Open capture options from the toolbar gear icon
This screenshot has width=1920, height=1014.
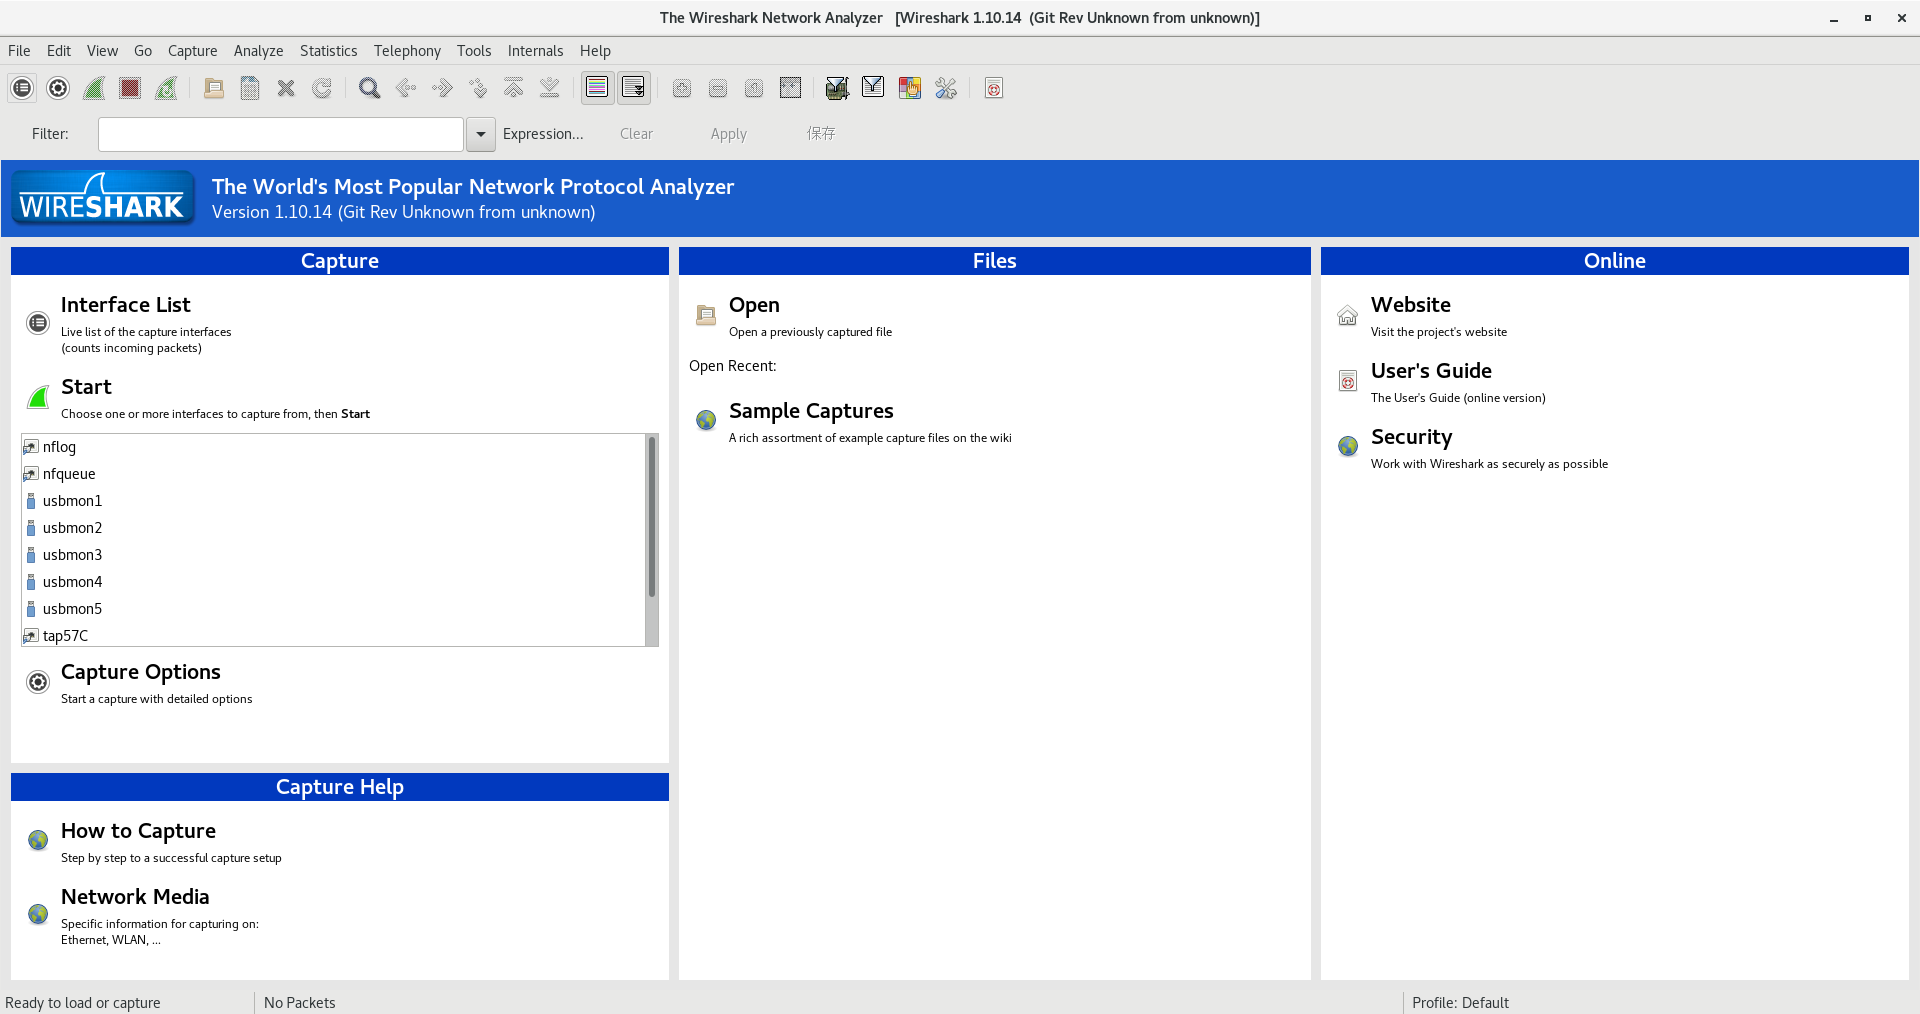(x=58, y=88)
